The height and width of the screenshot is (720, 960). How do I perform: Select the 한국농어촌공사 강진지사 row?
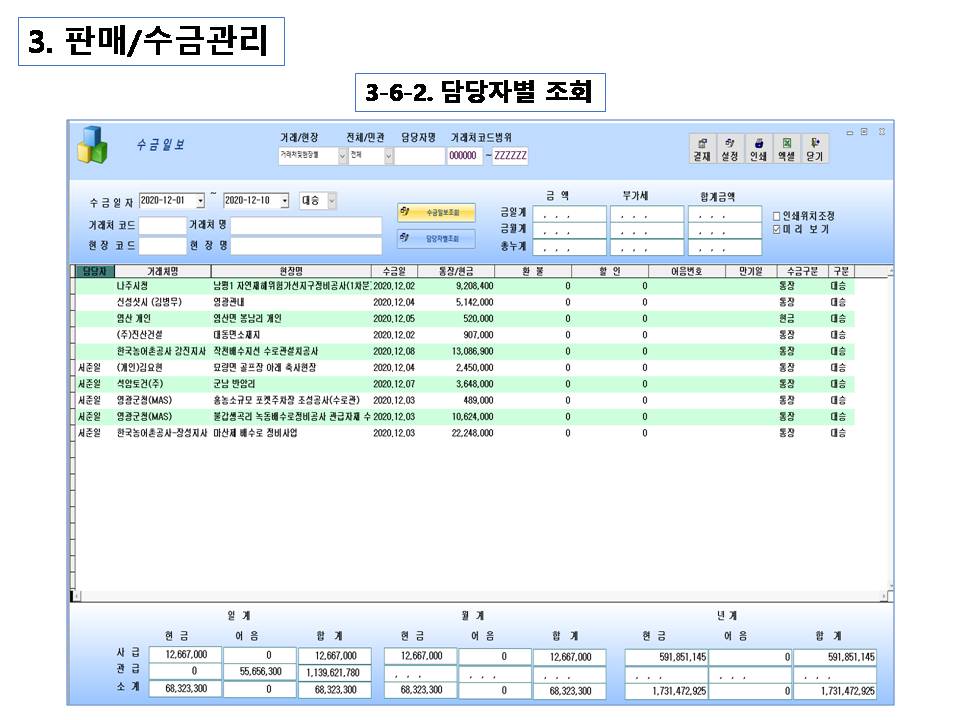465,351
